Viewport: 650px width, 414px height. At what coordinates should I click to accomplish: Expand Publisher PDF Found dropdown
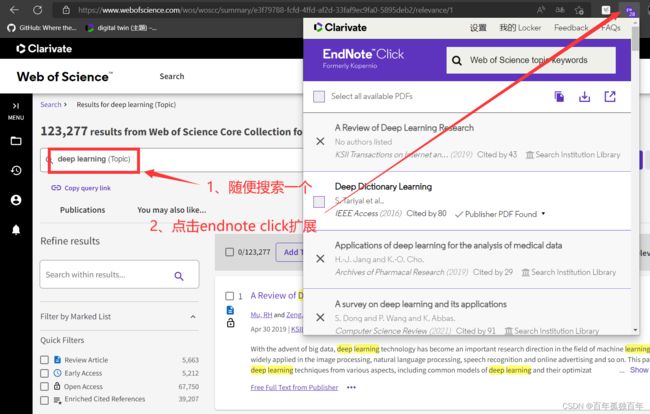coord(500,214)
